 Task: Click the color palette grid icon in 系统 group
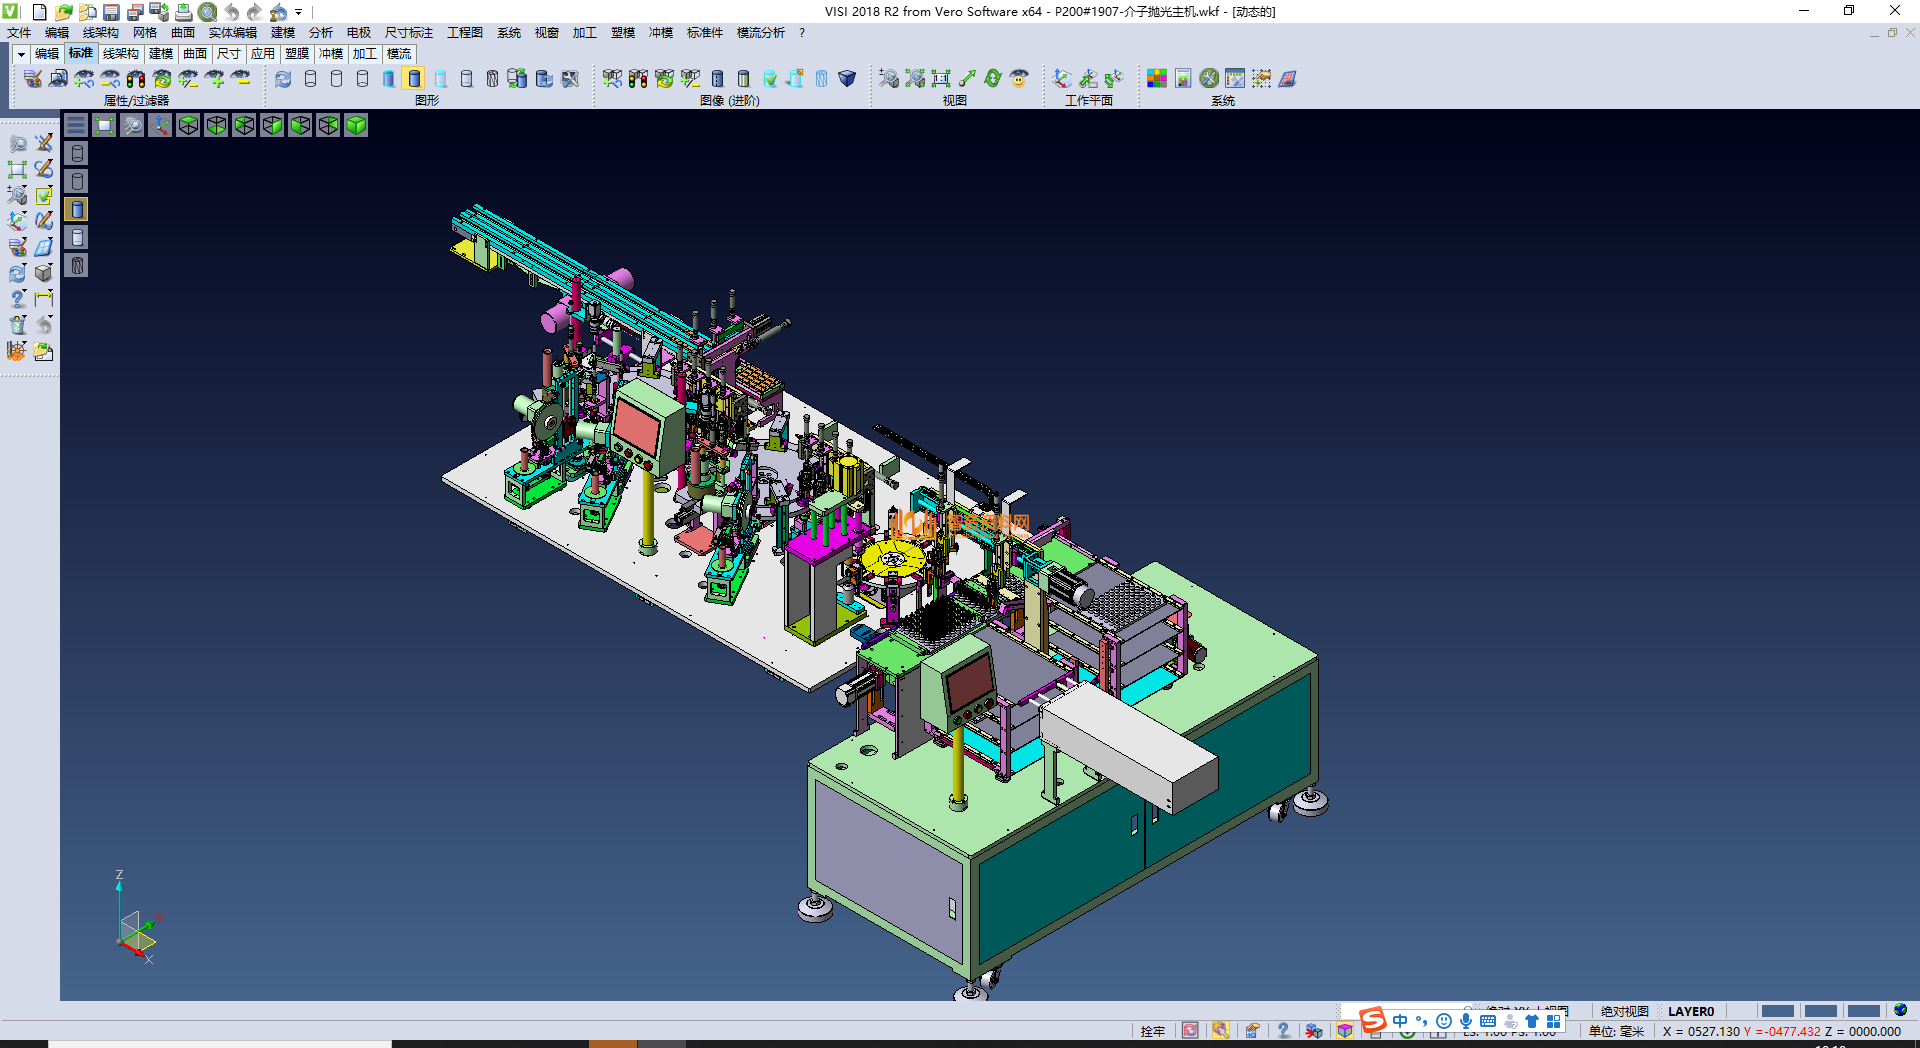1157,78
